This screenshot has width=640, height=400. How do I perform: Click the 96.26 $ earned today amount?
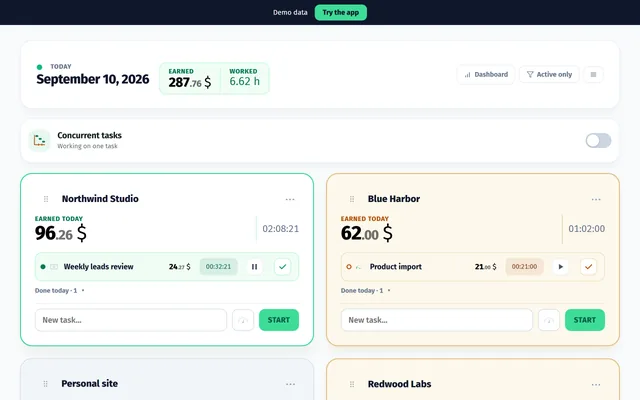pos(60,233)
